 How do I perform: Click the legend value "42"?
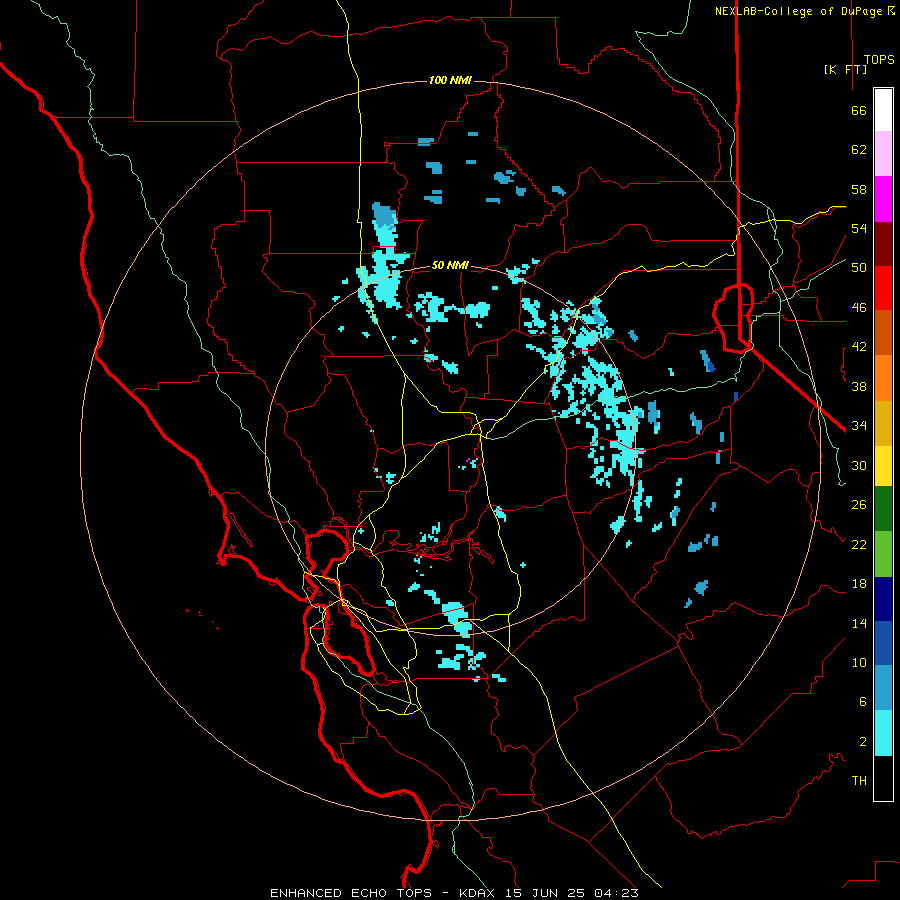coord(859,347)
